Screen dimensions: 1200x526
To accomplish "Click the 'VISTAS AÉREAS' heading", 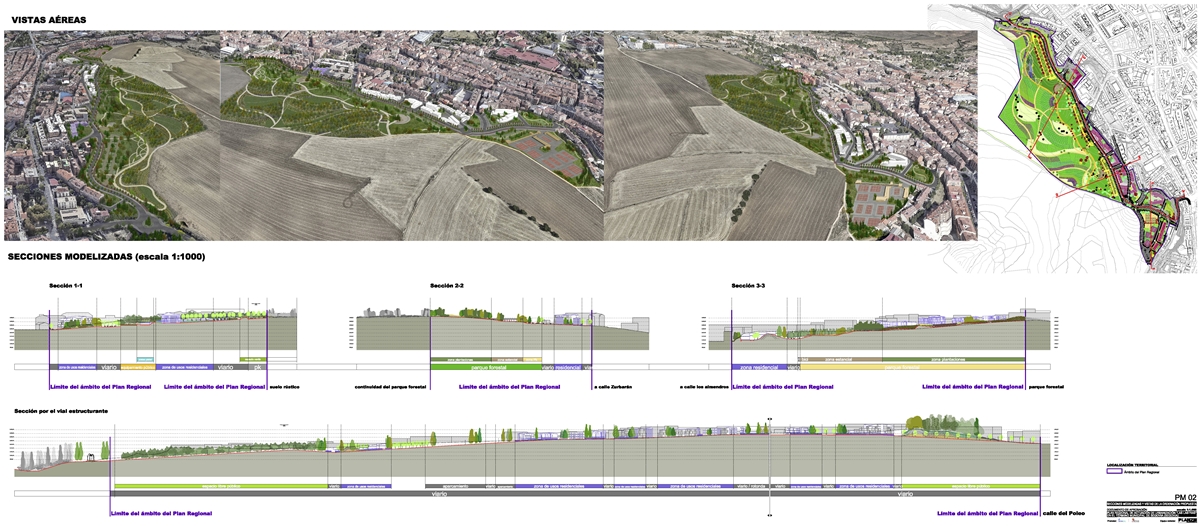I will [x=47, y=20].
